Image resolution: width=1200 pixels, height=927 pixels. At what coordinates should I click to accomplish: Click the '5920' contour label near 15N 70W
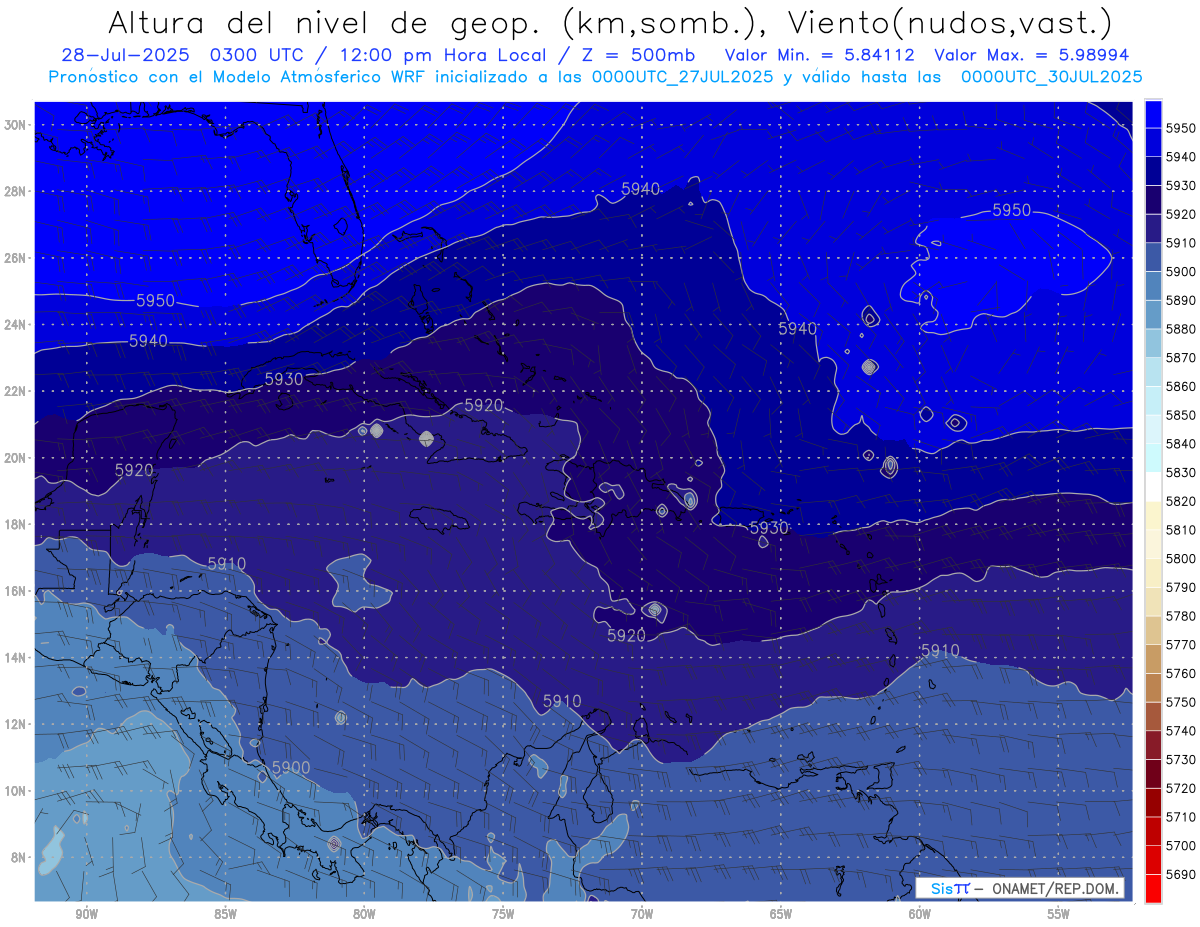pos(626,635)
